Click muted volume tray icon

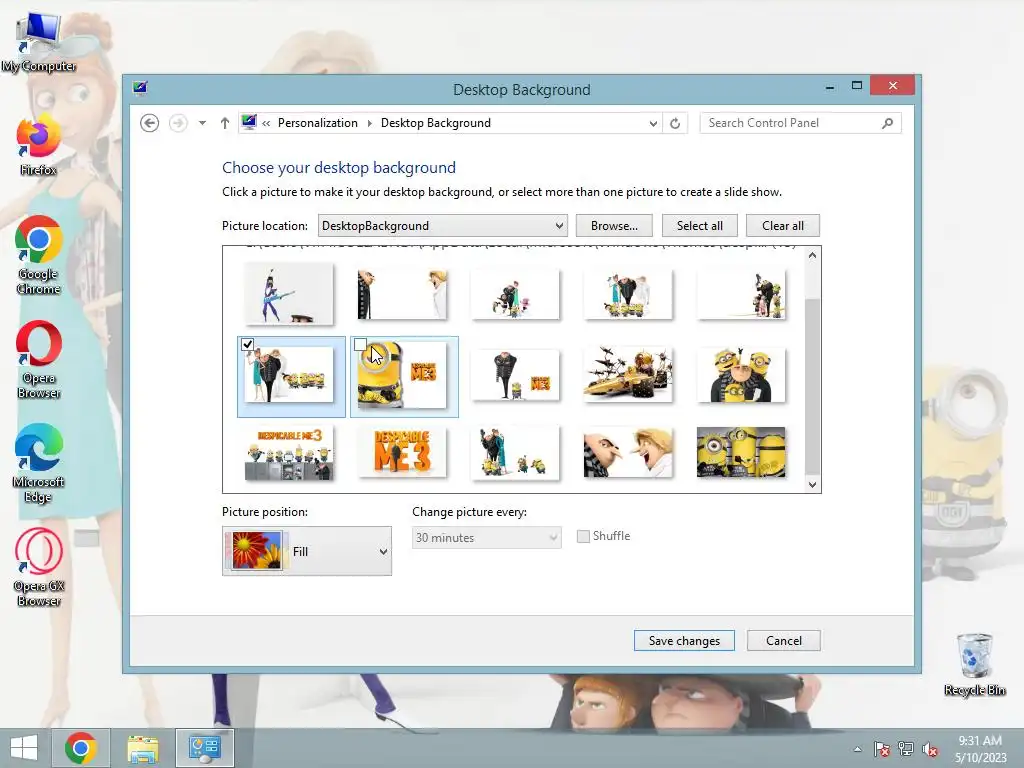pyautogui.click(x=930, y=749)
